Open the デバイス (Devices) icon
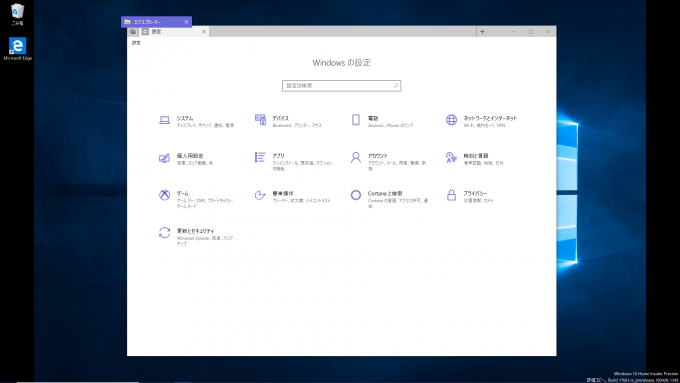Screen dimensions: 680x383 click(x=260, y=120)
